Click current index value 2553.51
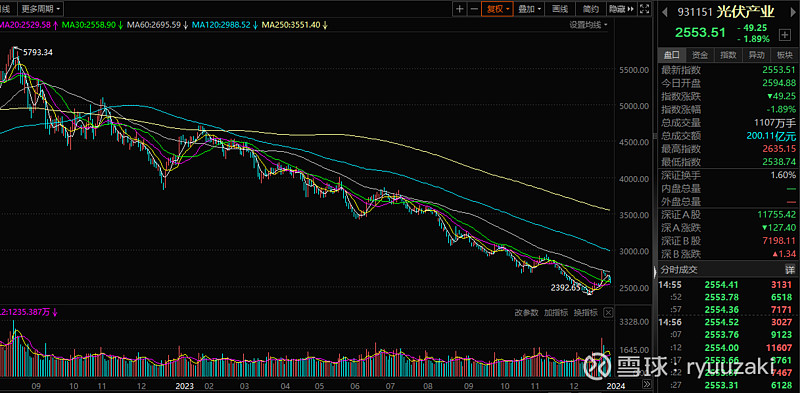800x393 pixels. (700, 33)
